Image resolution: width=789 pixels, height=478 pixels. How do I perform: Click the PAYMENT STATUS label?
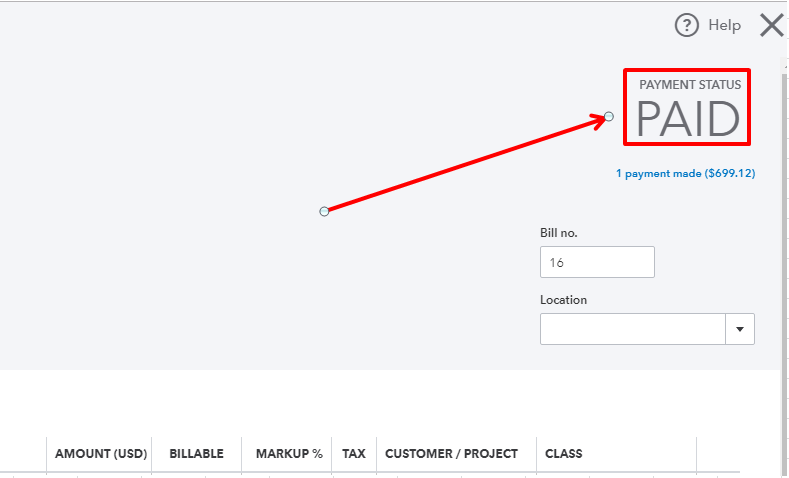point(690,85)
